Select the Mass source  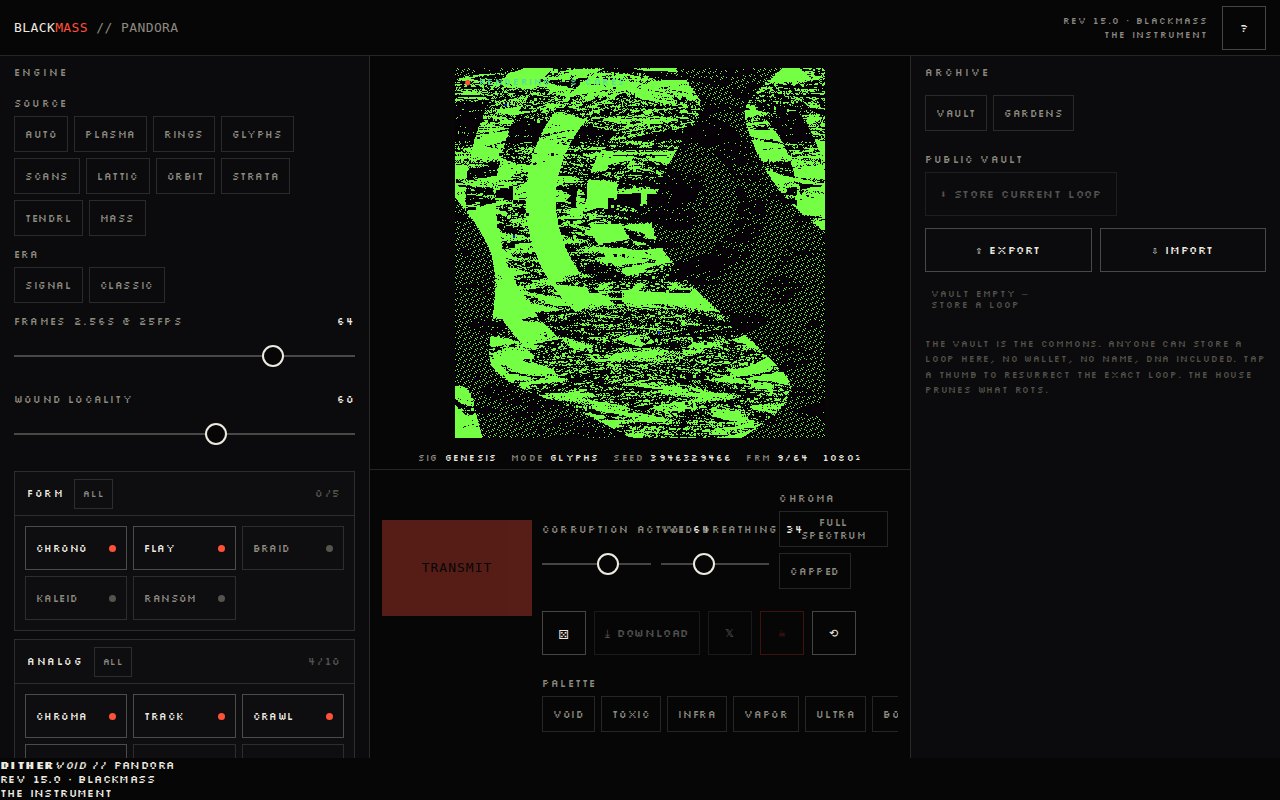(x=118, y=218)
